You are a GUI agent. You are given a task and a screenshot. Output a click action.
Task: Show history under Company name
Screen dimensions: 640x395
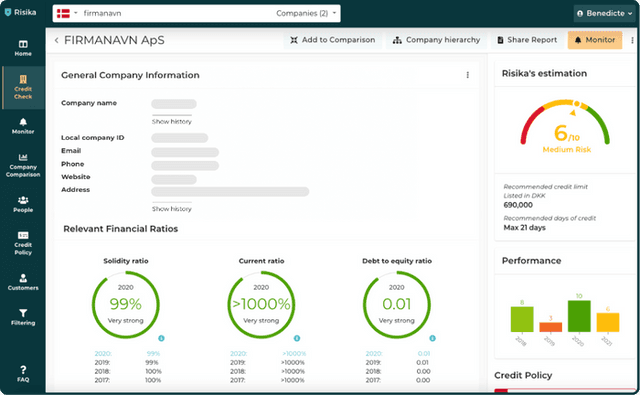point(172,122)
